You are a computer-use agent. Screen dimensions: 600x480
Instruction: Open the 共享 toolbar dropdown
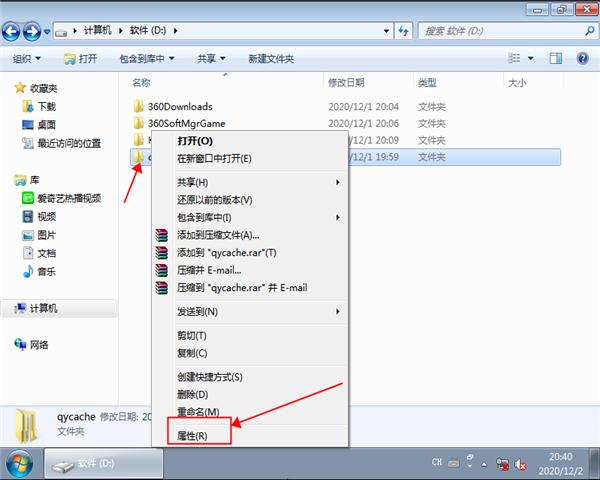(x=211, y=59)
